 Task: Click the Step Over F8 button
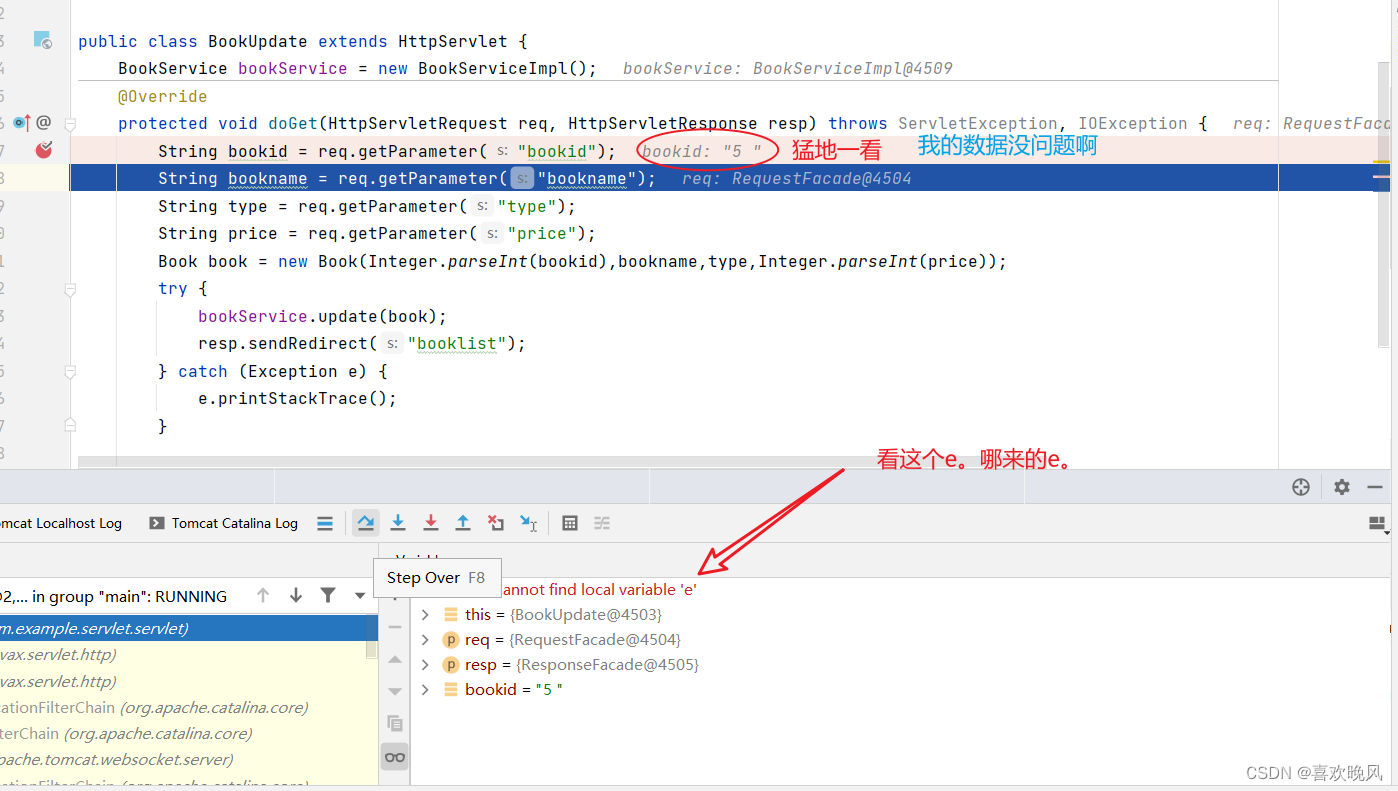point(437,577)
